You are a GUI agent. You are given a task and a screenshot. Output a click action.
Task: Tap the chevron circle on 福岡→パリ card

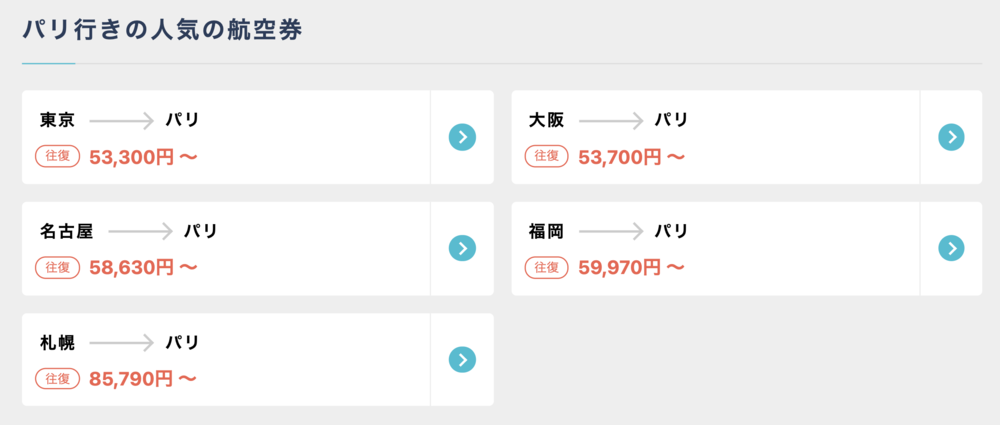[x=951, y=248]
